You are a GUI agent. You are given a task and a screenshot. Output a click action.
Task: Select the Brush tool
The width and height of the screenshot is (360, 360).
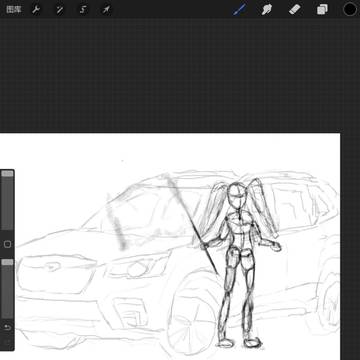click(239, 9)
